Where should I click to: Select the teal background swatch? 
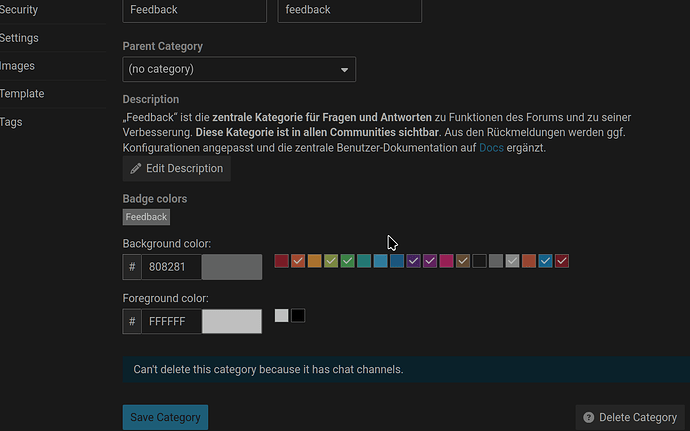[x=364, y=261]
